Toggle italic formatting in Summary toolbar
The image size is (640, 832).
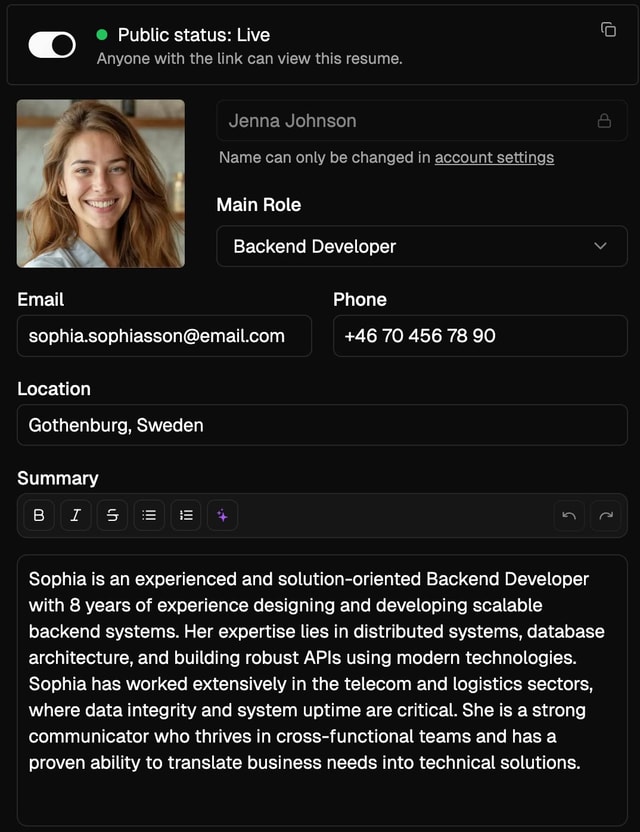[x=76, y=515]
